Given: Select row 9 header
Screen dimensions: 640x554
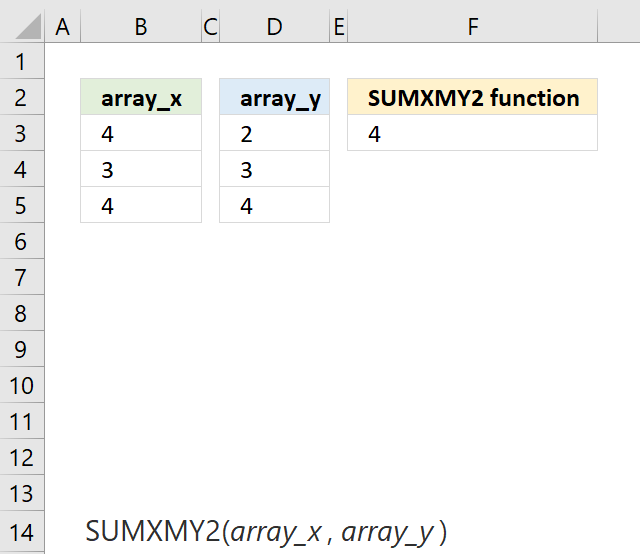Looking at the screenshot, I should pyautogui.click(x=22, y=349).
